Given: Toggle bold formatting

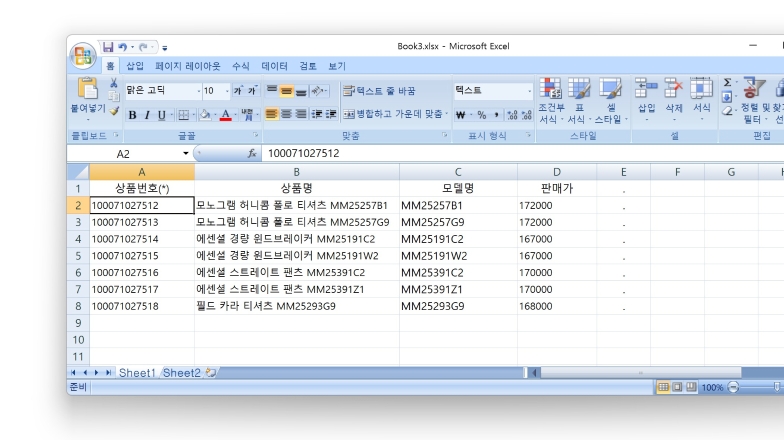Looking at the screenshot, I should (132, 115).
